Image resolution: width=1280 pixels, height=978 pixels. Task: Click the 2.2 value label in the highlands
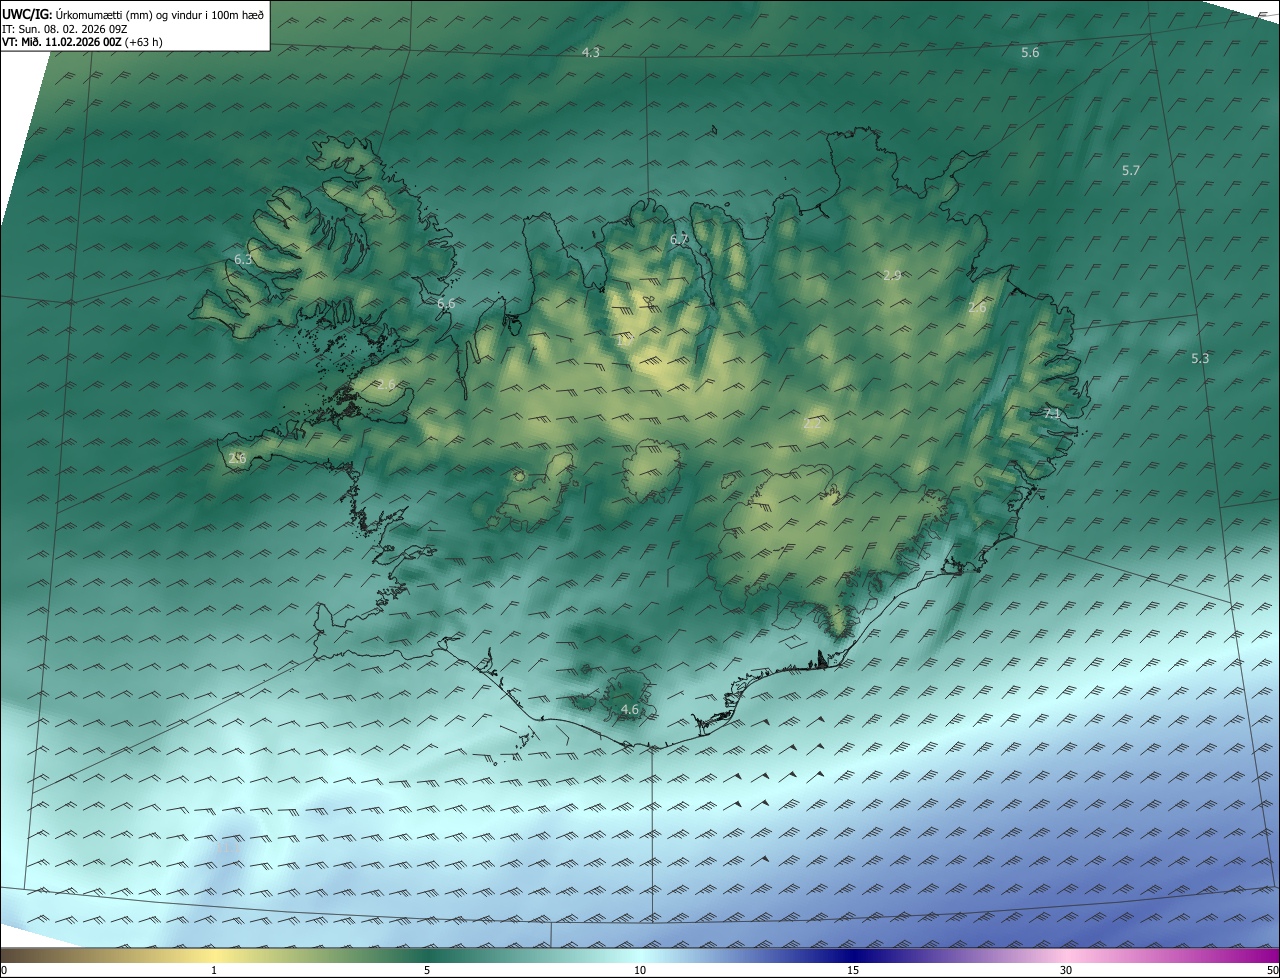[x=812, y=424]
